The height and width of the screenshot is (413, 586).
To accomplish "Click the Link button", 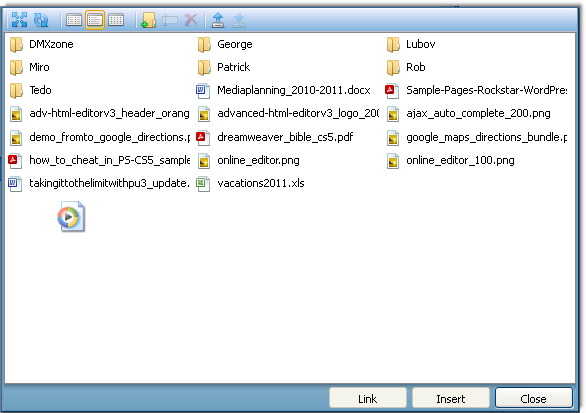I will (x=367, y=398).
